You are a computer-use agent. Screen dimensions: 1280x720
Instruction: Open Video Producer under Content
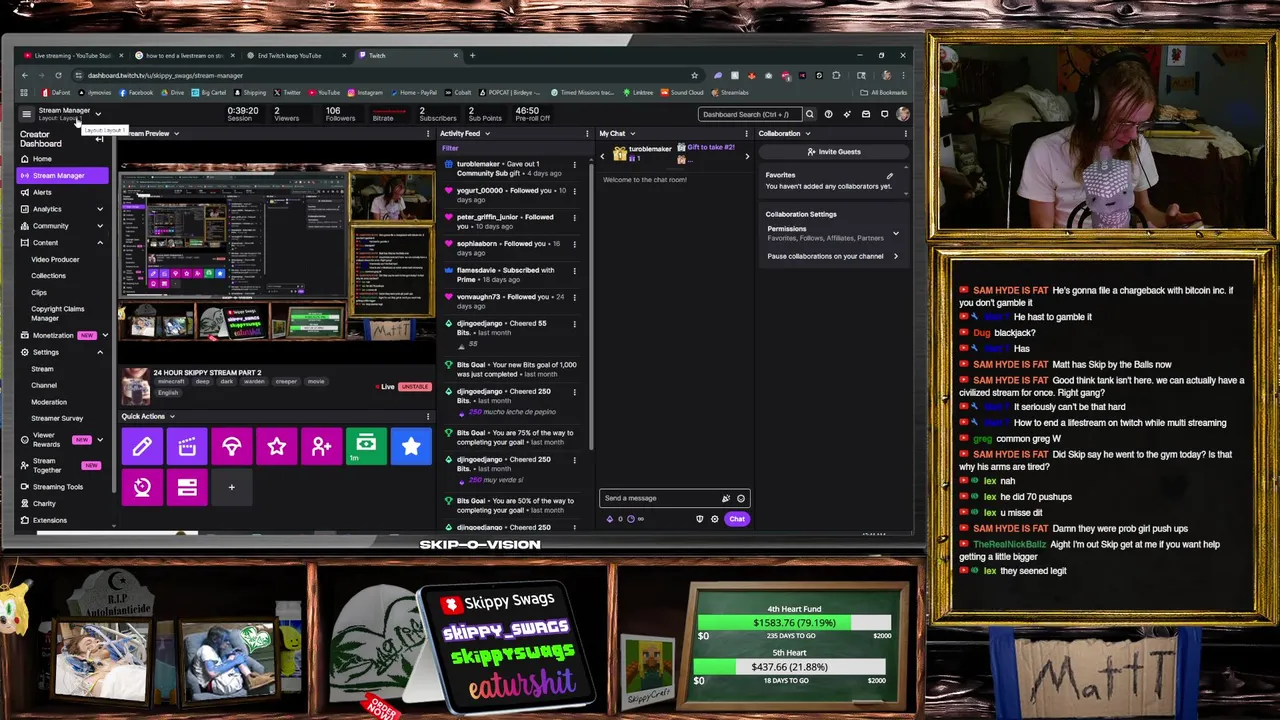click(55, 259)
